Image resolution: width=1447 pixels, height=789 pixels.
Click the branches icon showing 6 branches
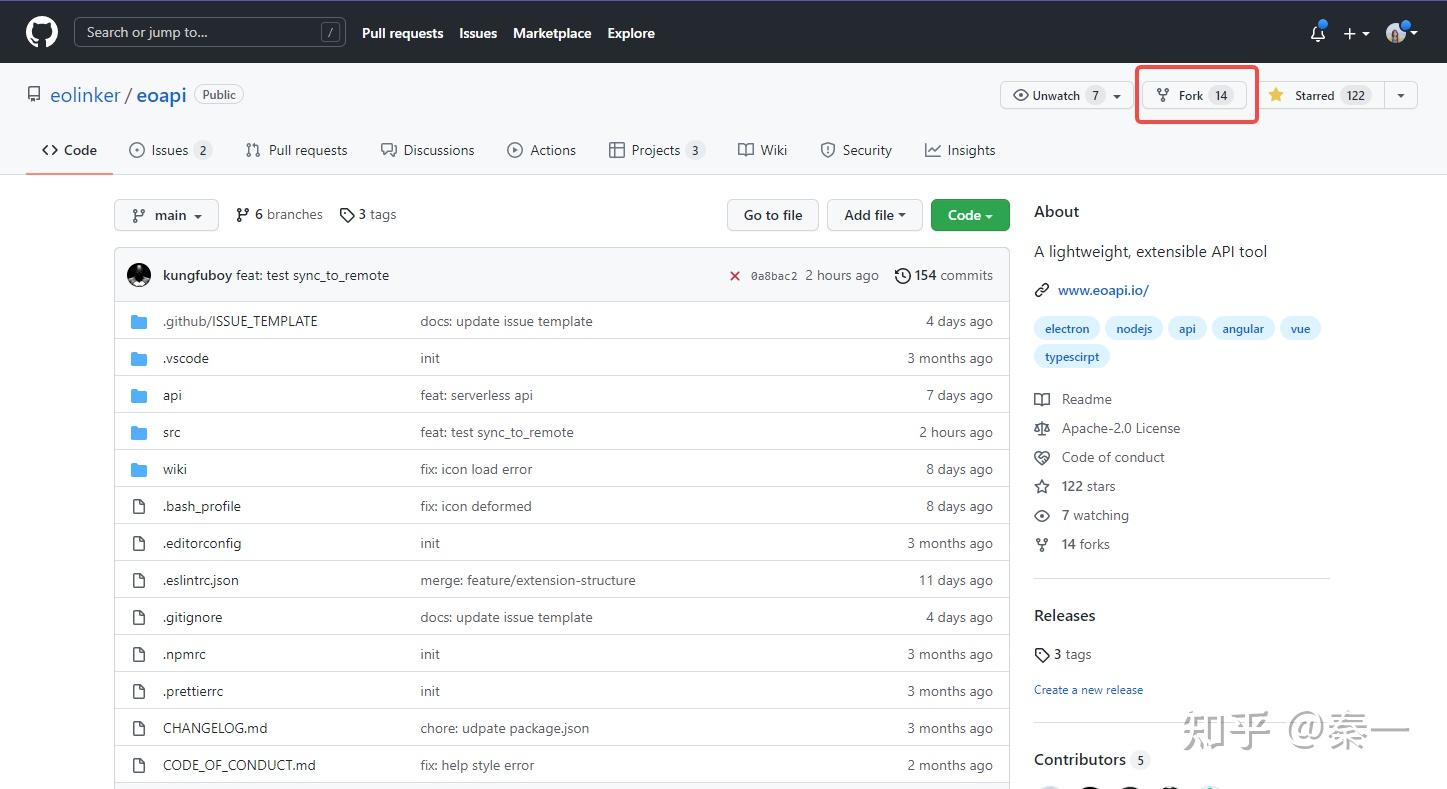tap(242, 214)
